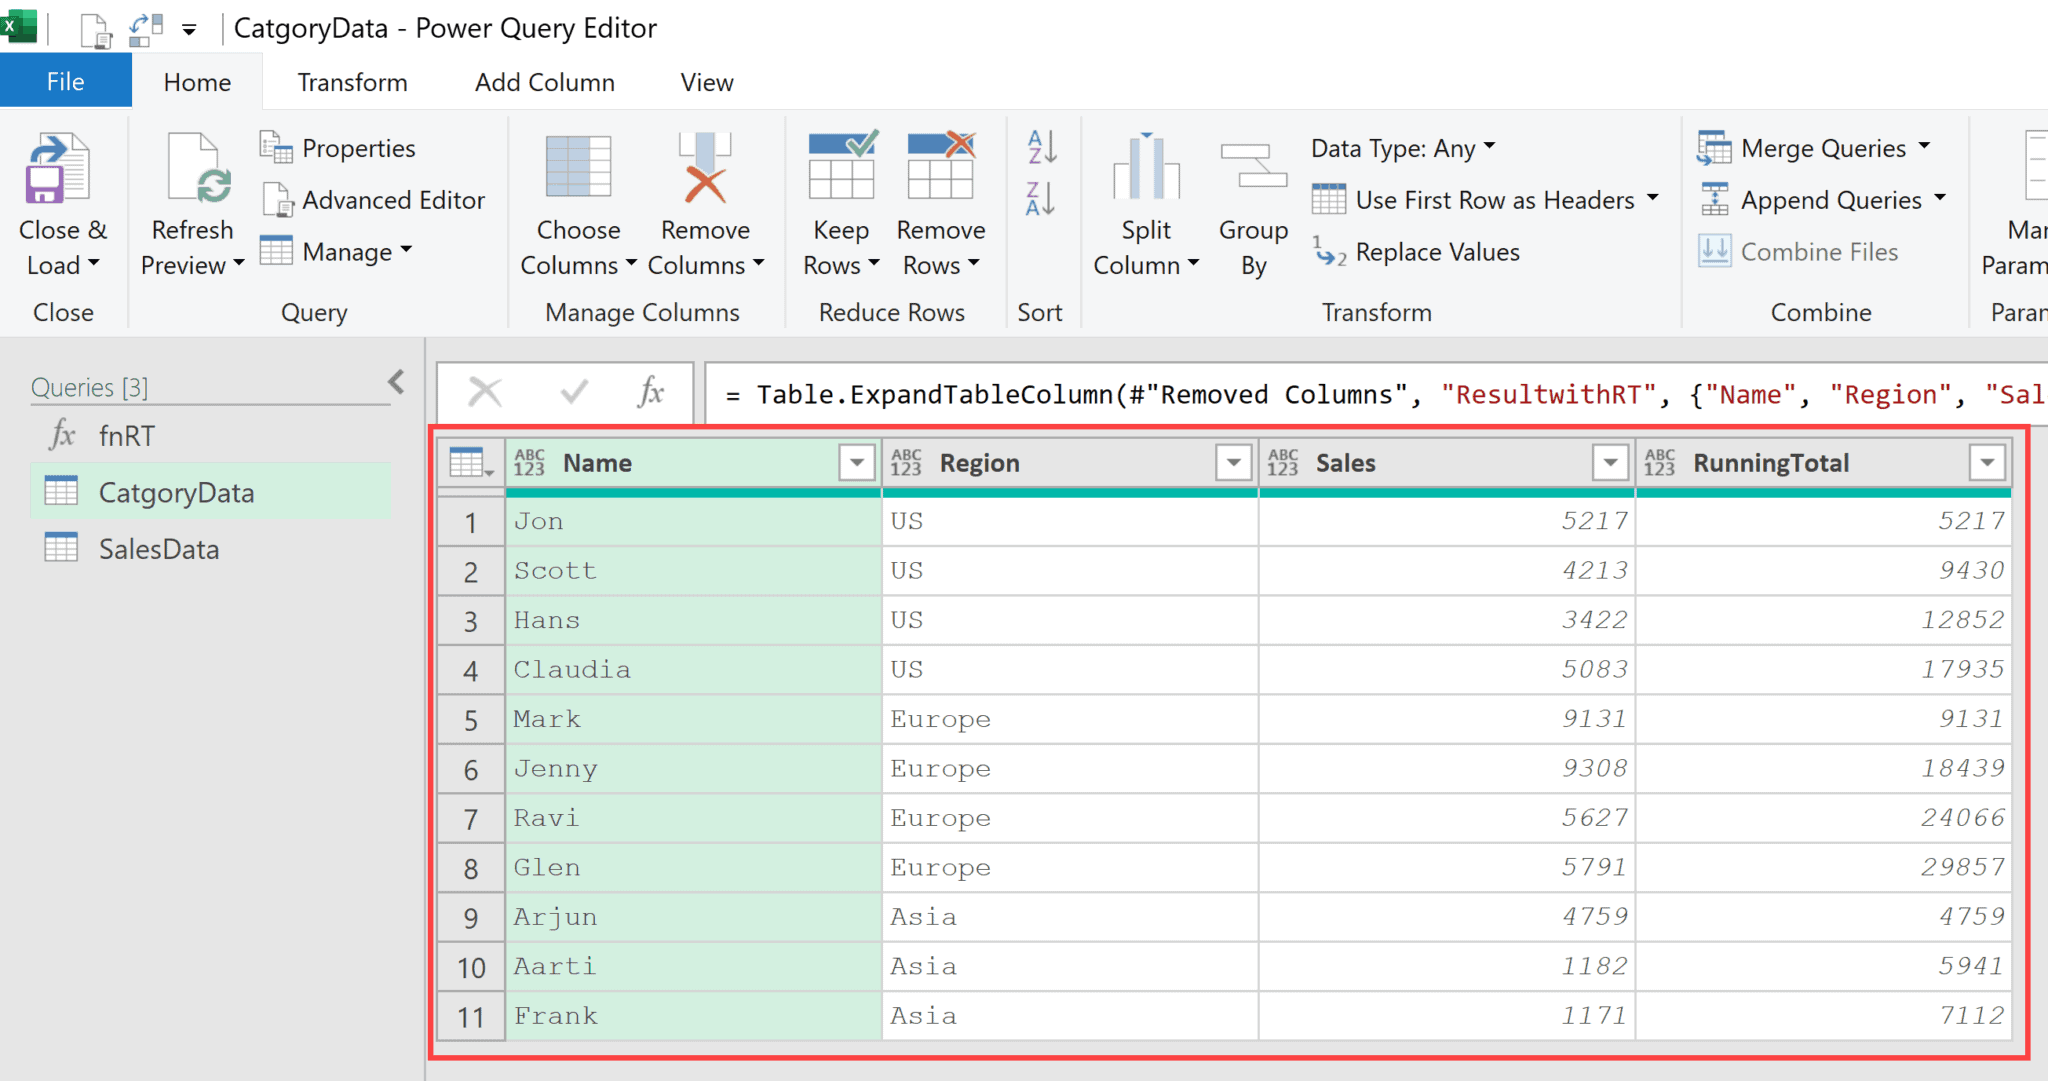
Task: Open the filter dropdown on the Region column
Action: (x=1232, y=462)
